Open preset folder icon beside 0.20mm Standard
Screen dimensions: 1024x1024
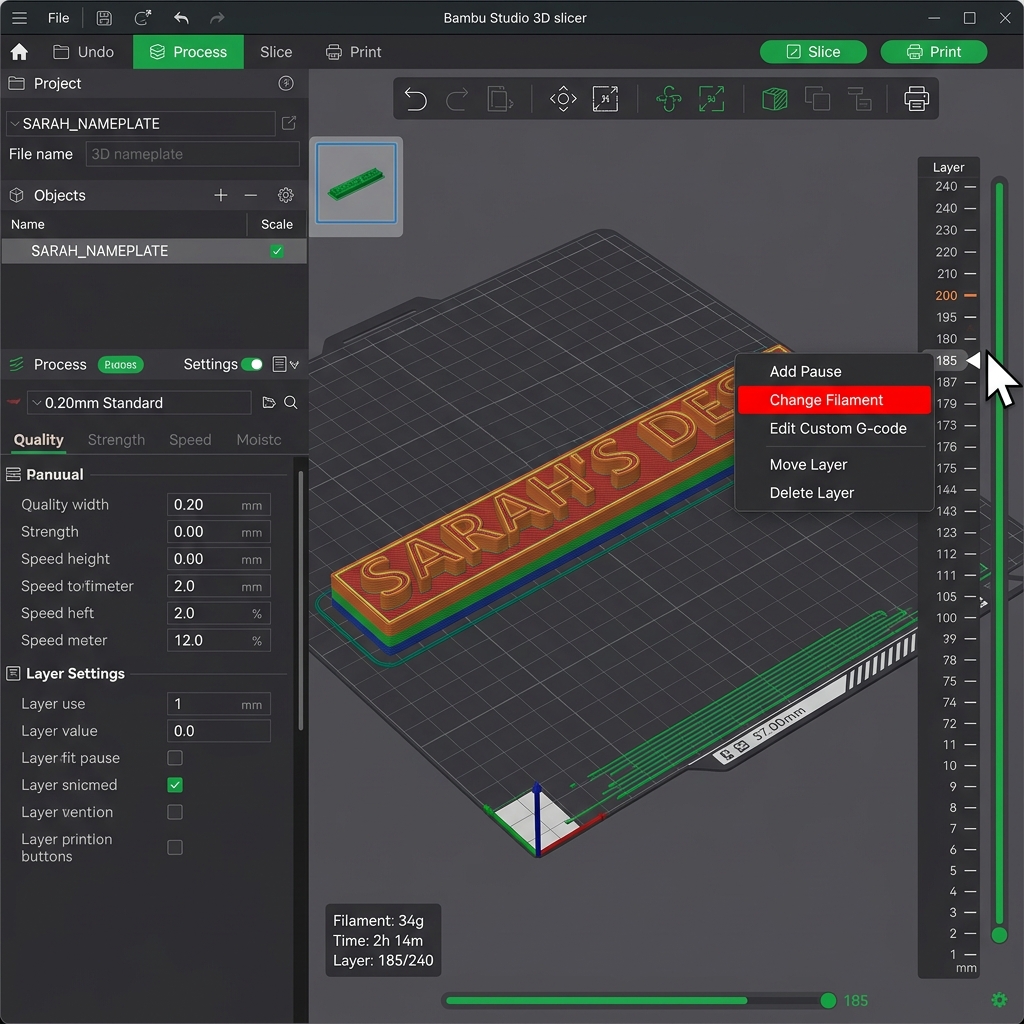click(x=268, y=402)
